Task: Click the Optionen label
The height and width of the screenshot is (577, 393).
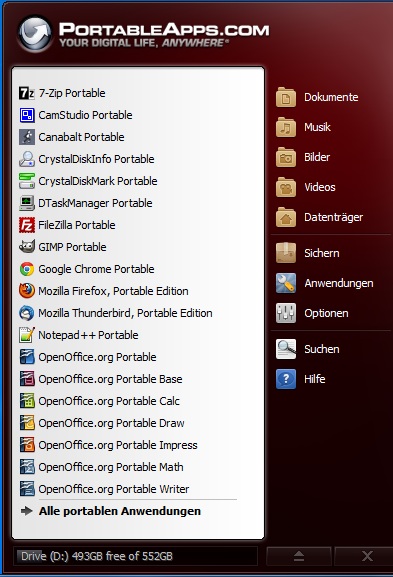Action: pos(326,313)
